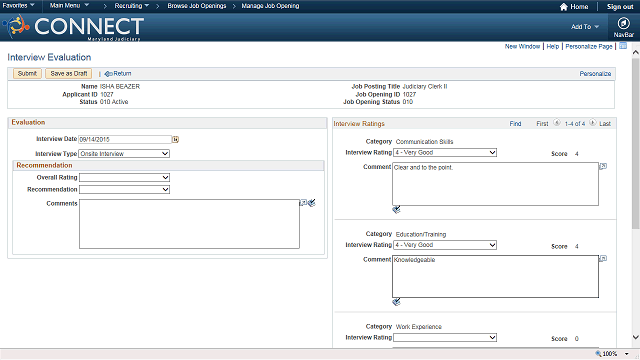Click the Home house icon
Viewport: 640px width, 360px height.
(x=564, y=7)
